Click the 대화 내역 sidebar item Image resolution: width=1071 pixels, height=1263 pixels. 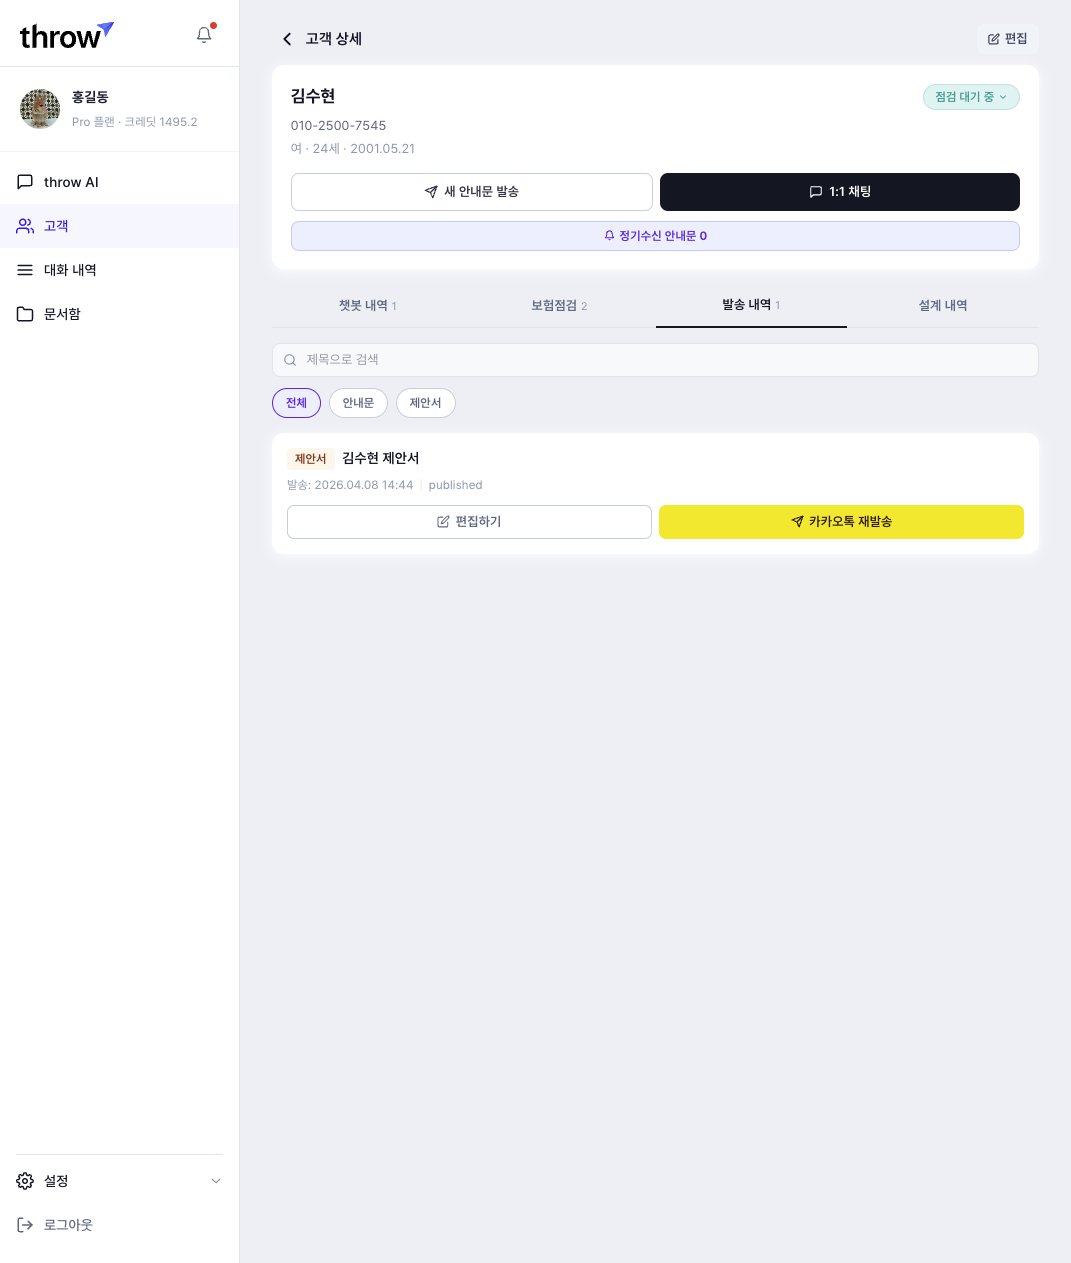(x=70, y=270)
